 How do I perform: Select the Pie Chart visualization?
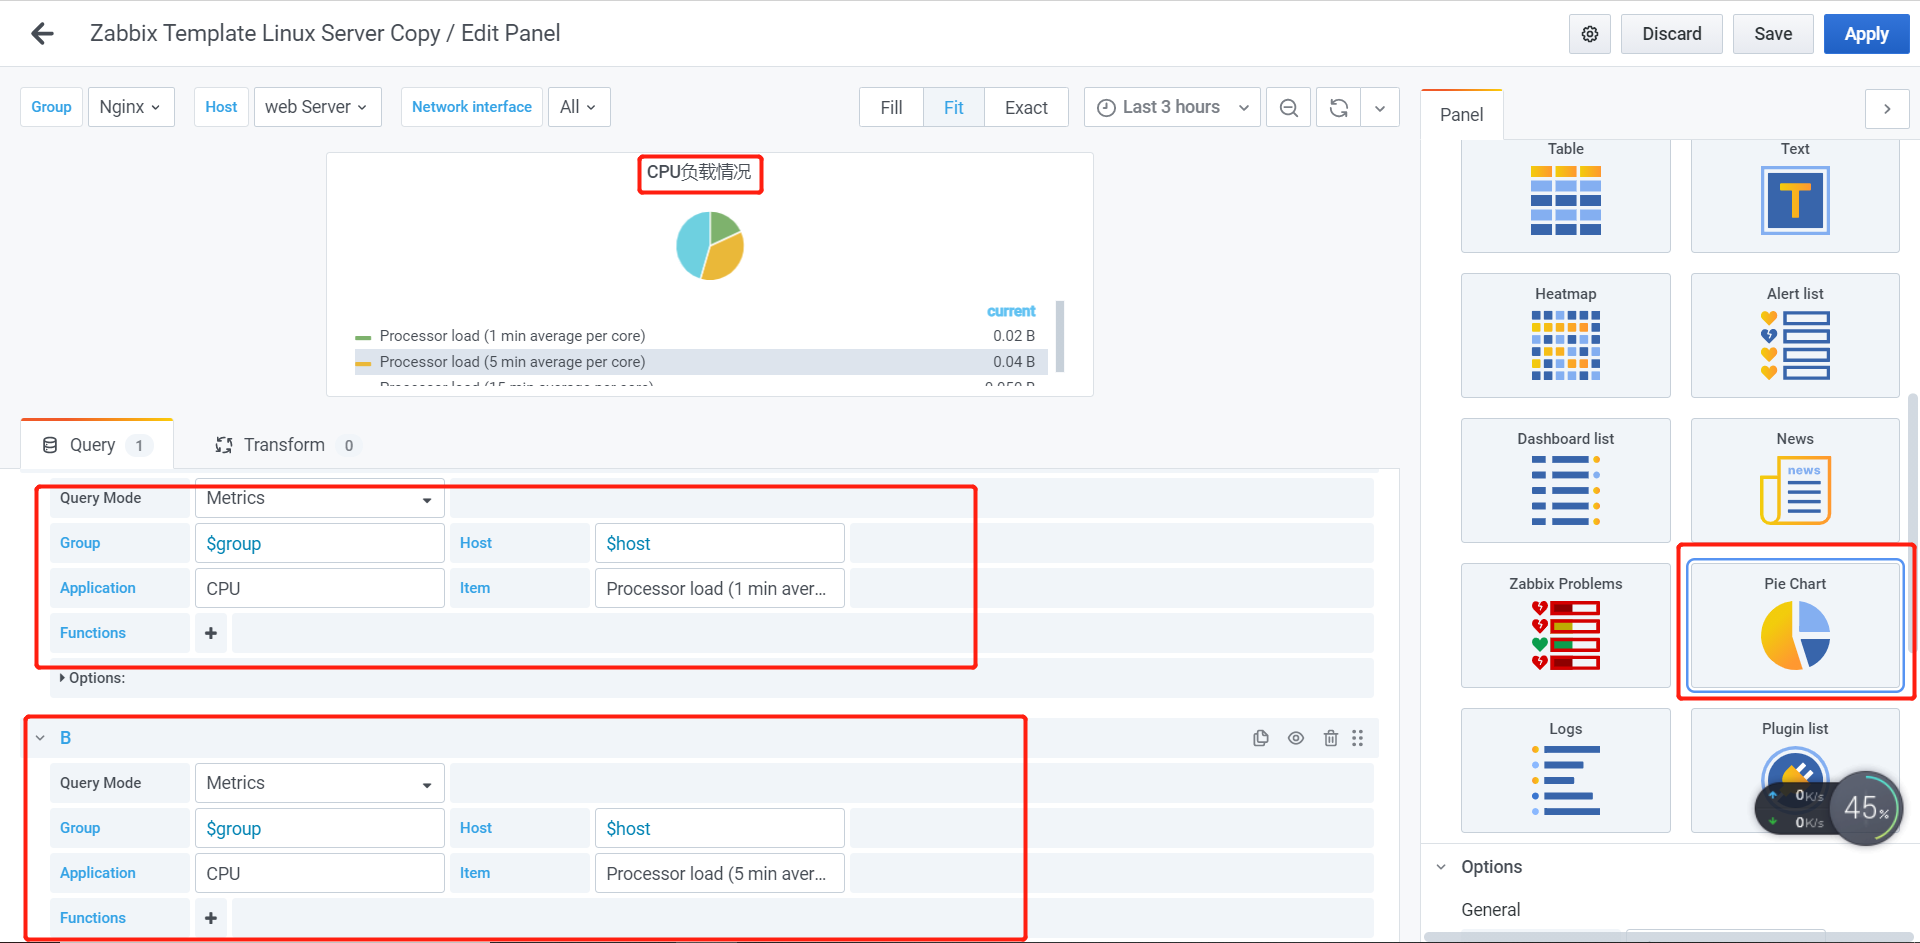1795,625
